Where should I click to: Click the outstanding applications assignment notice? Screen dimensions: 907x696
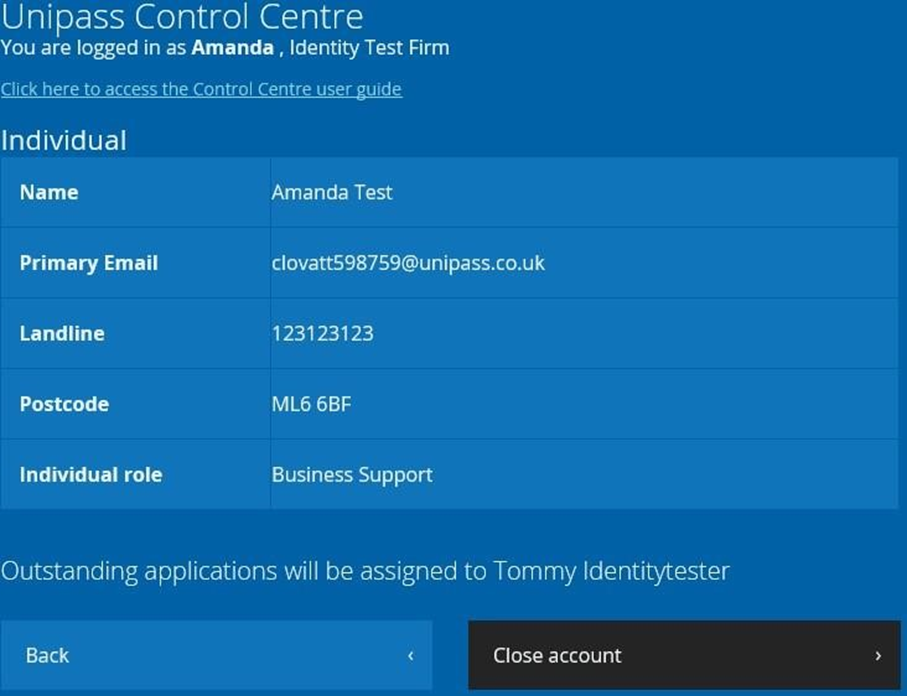(365, 571)
